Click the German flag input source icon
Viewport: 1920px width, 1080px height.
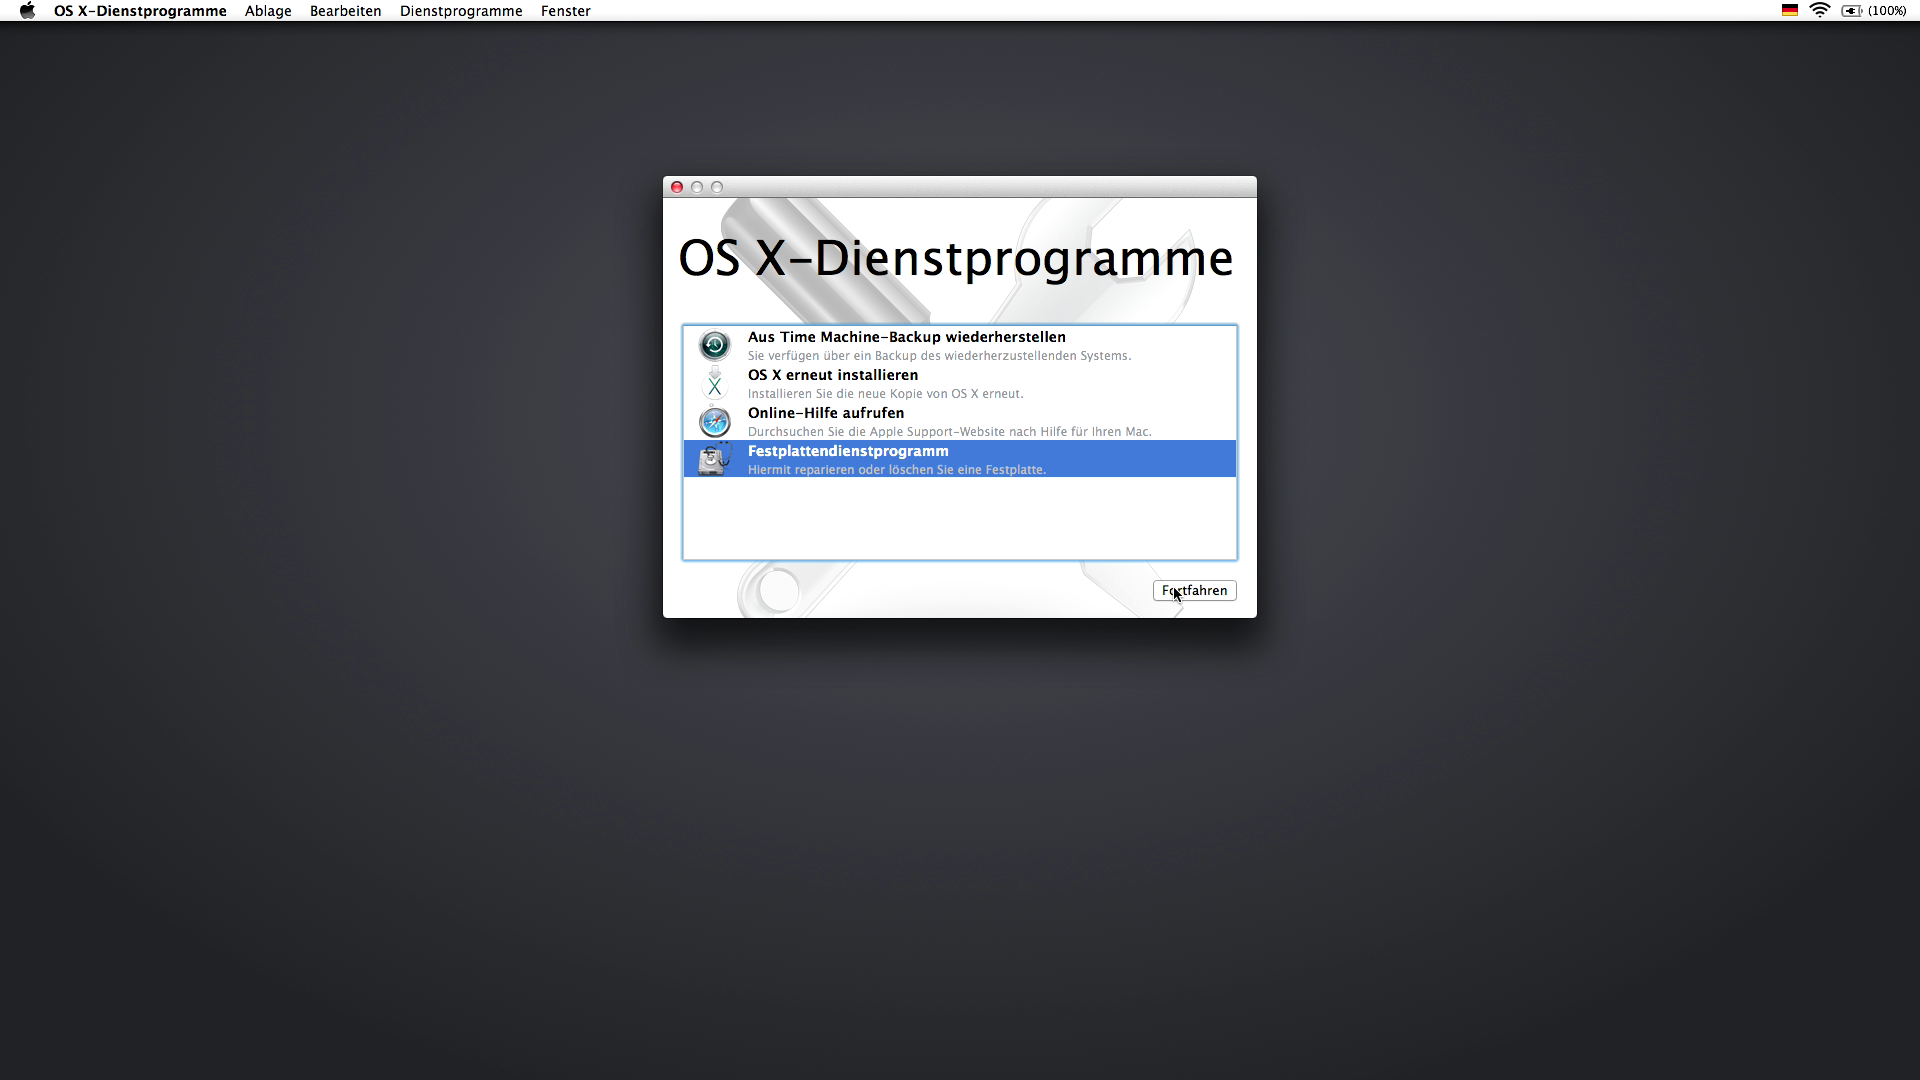pos(1789,11)
